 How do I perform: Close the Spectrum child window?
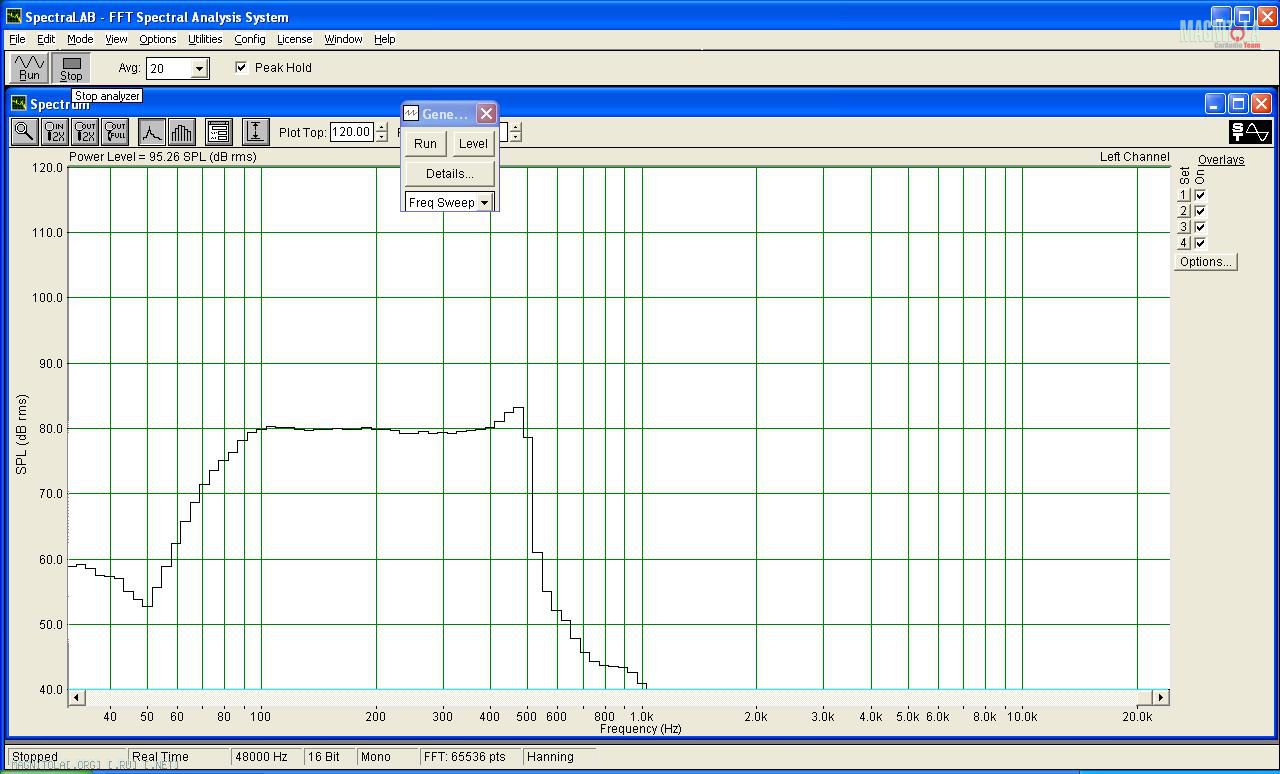[x=1262, y=103]
